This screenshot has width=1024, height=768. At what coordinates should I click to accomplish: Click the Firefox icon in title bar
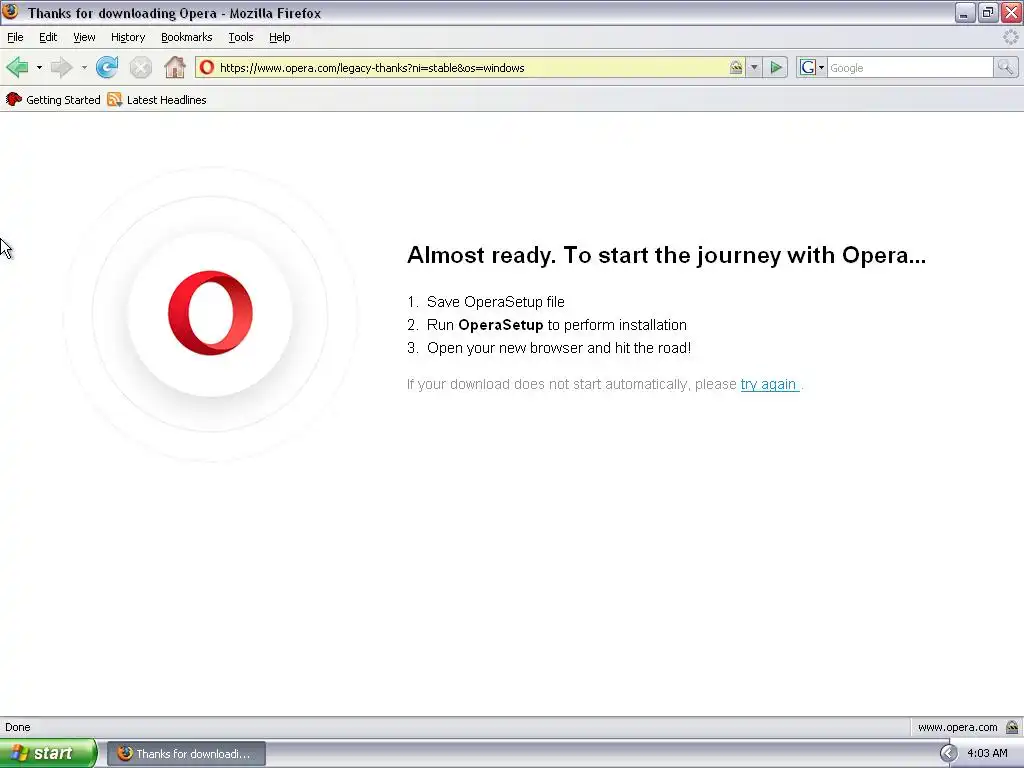(x=10, y=12)
